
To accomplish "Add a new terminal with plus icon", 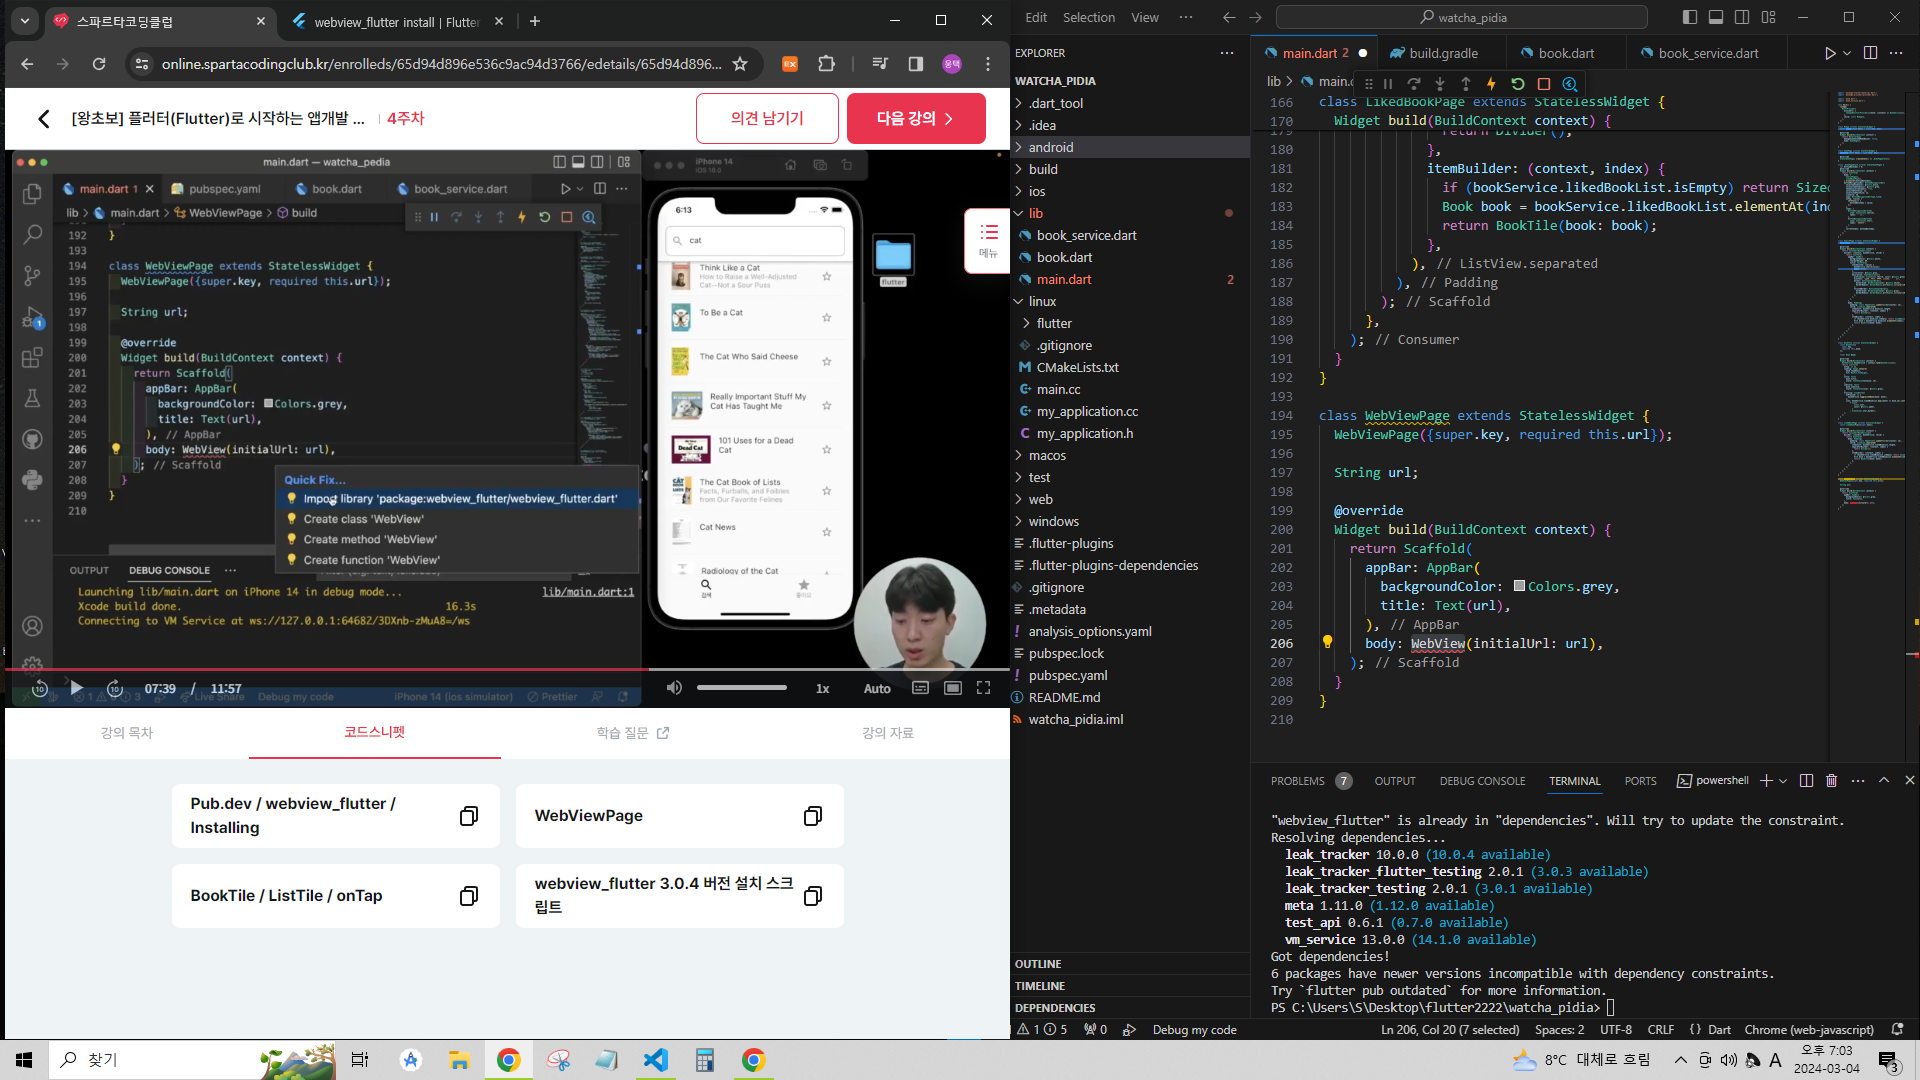I will click(x=1766, y=780).
